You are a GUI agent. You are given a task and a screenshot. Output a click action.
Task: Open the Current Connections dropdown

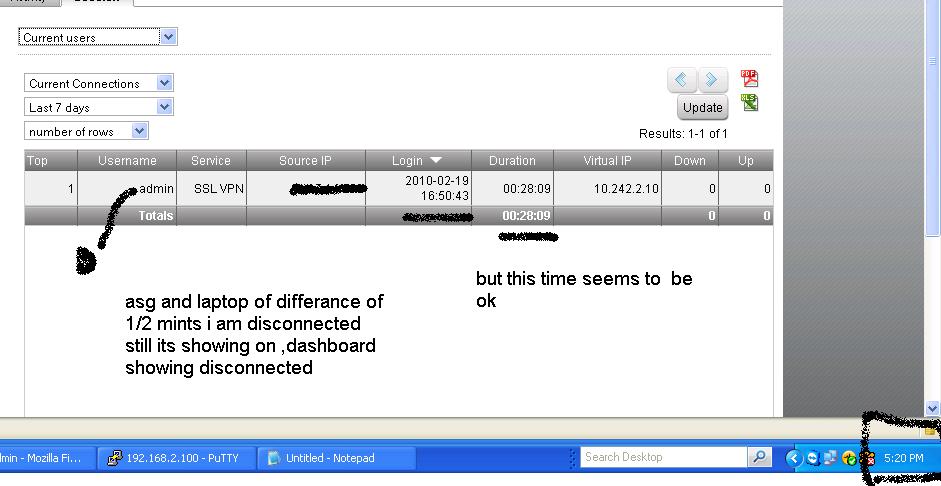[98, 83]
